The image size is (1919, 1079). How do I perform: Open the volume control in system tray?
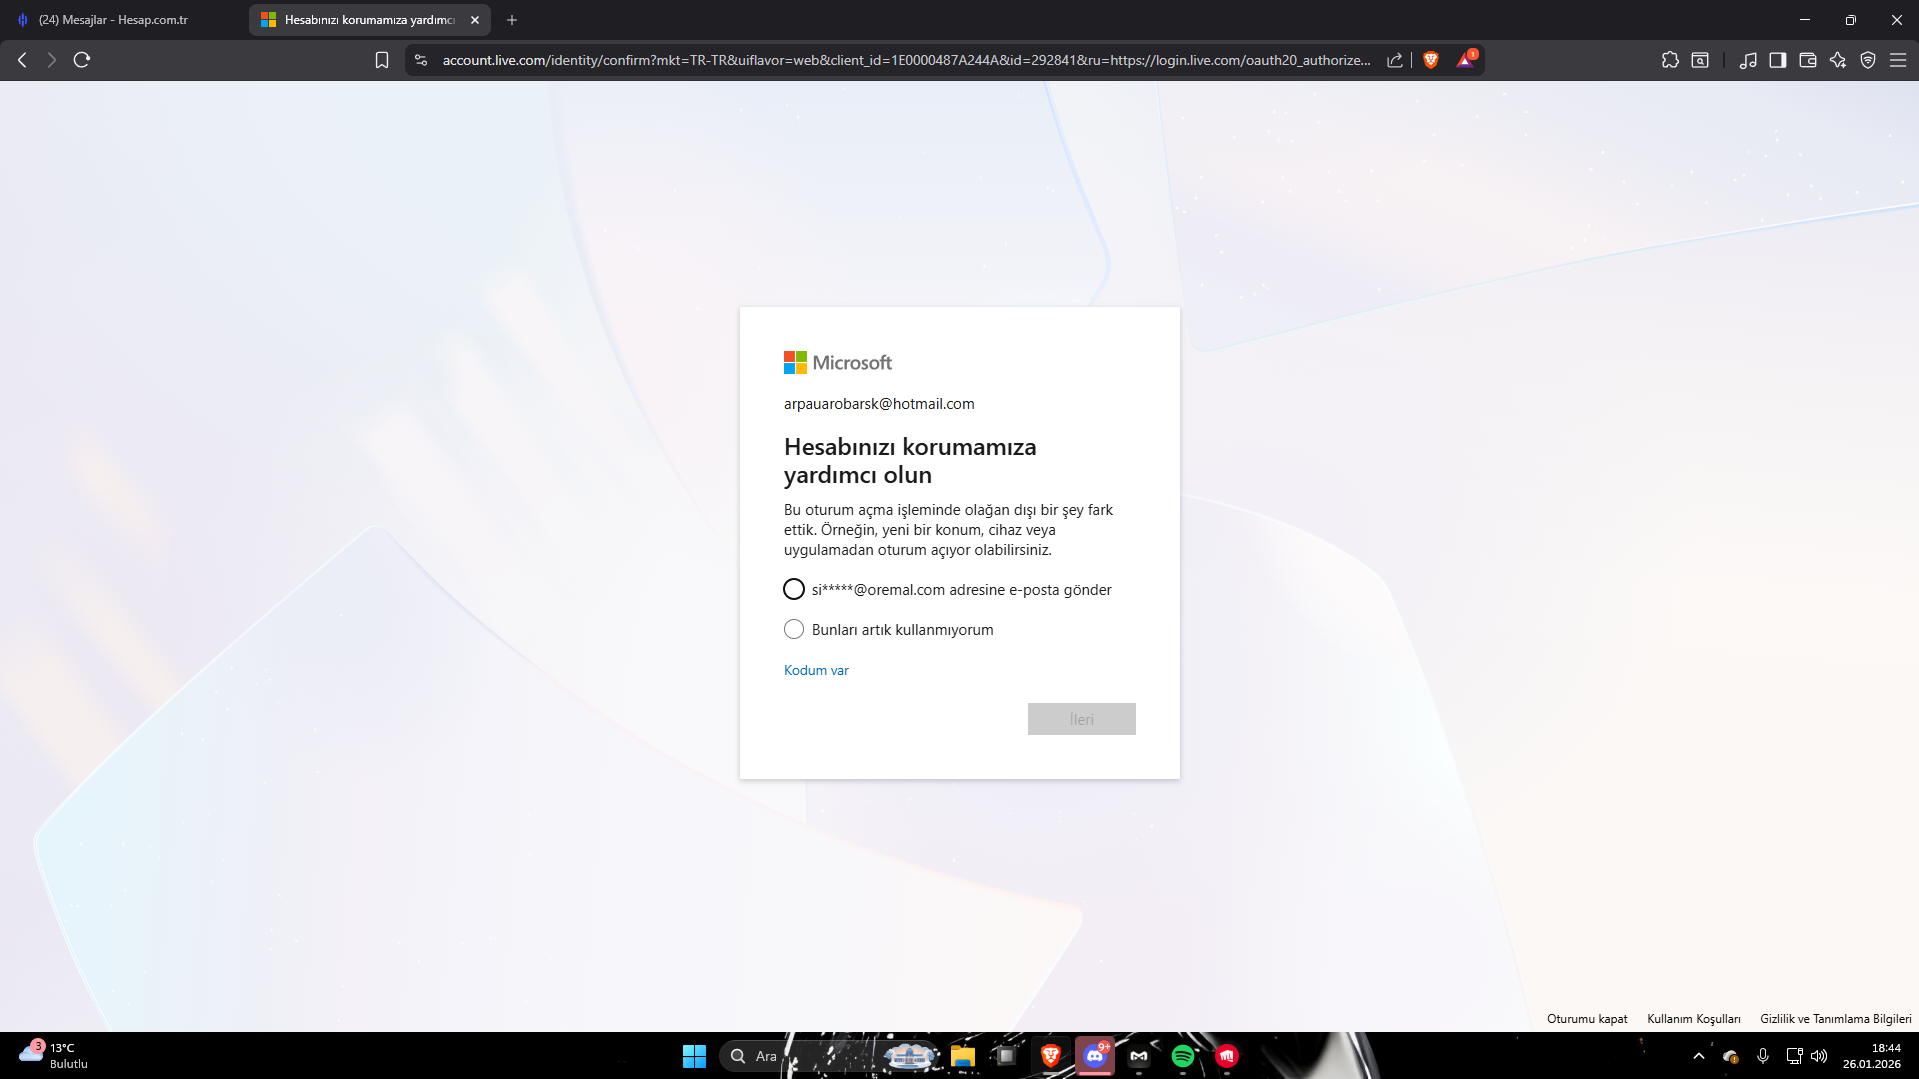pyautogui.click(x=1819, y=1056)
